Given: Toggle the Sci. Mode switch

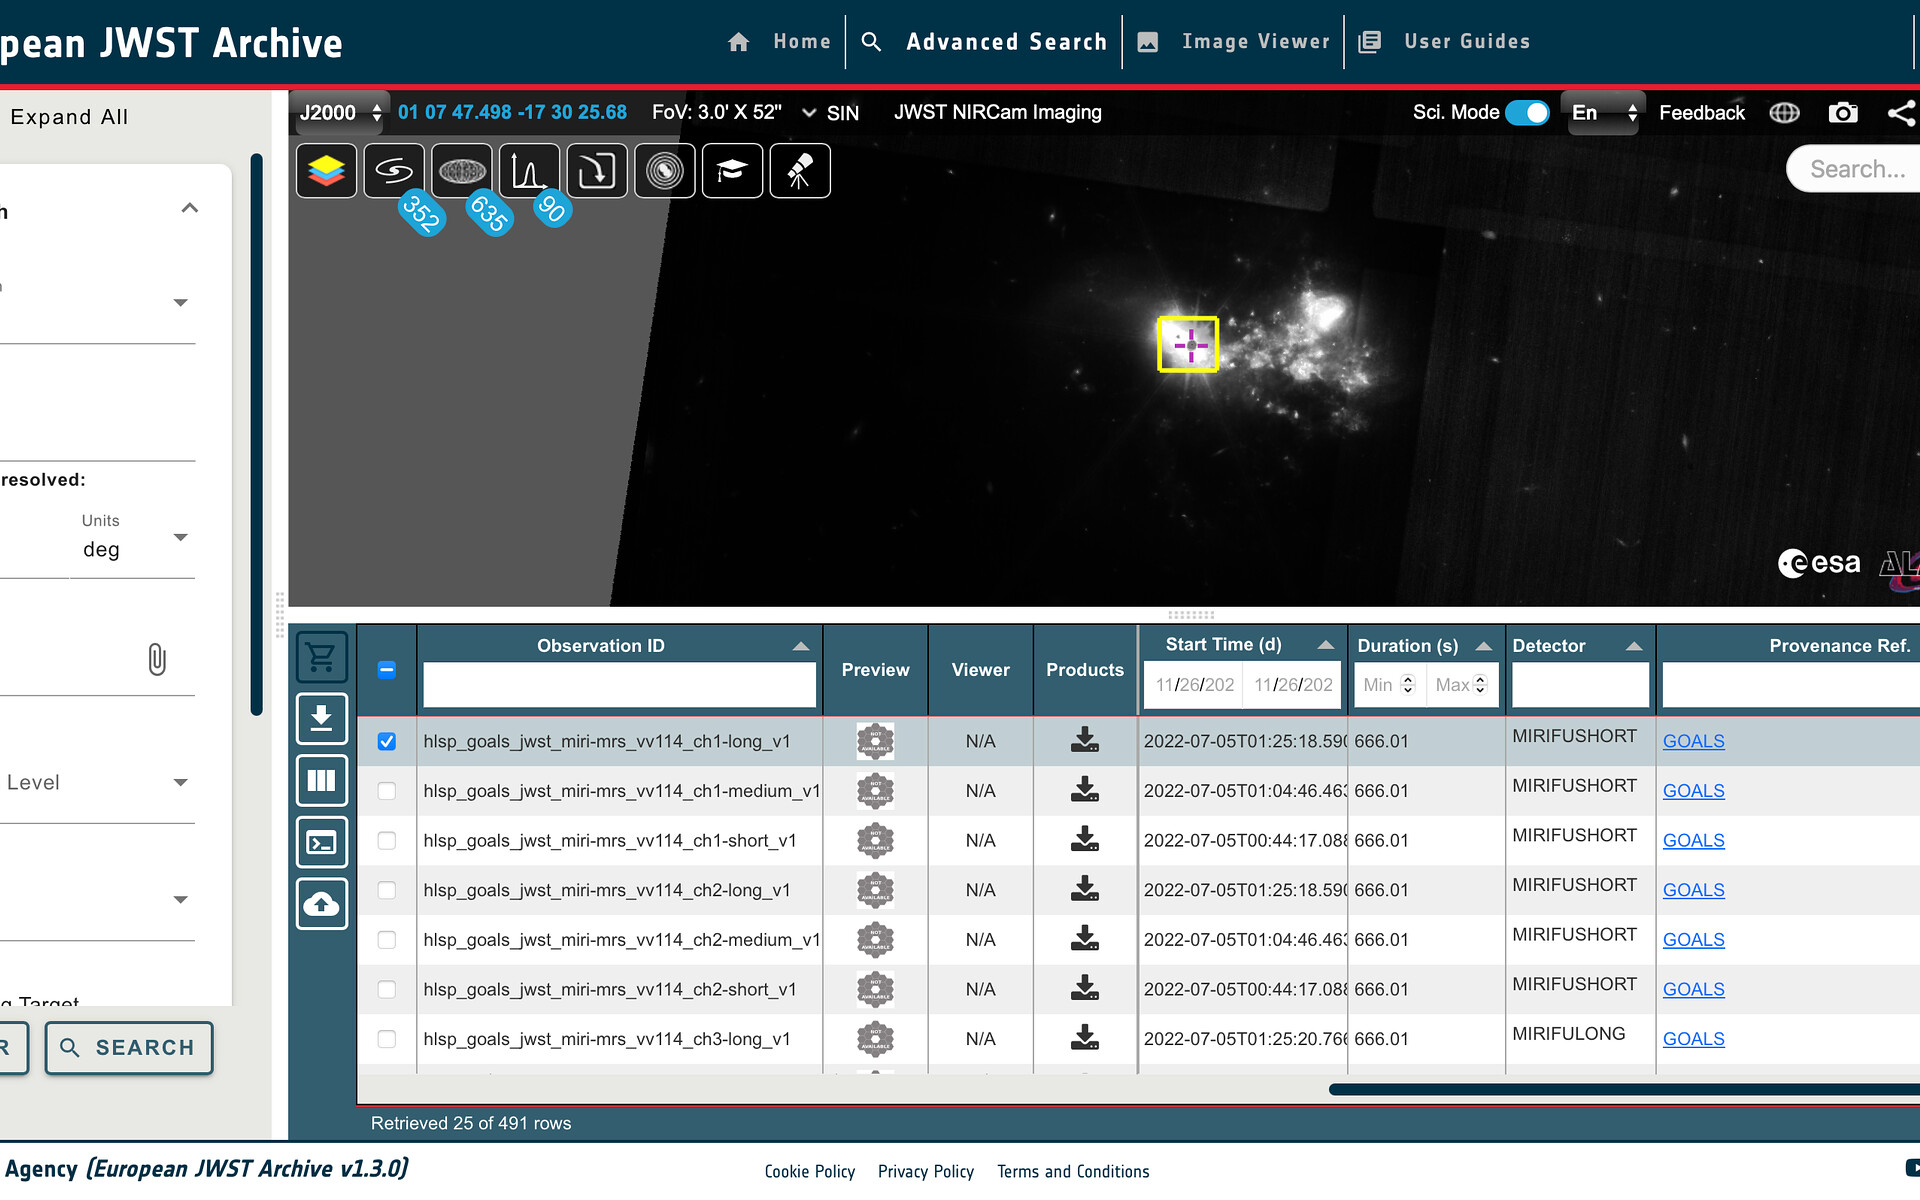Looking at the screenshot, I should [1526, 113].
